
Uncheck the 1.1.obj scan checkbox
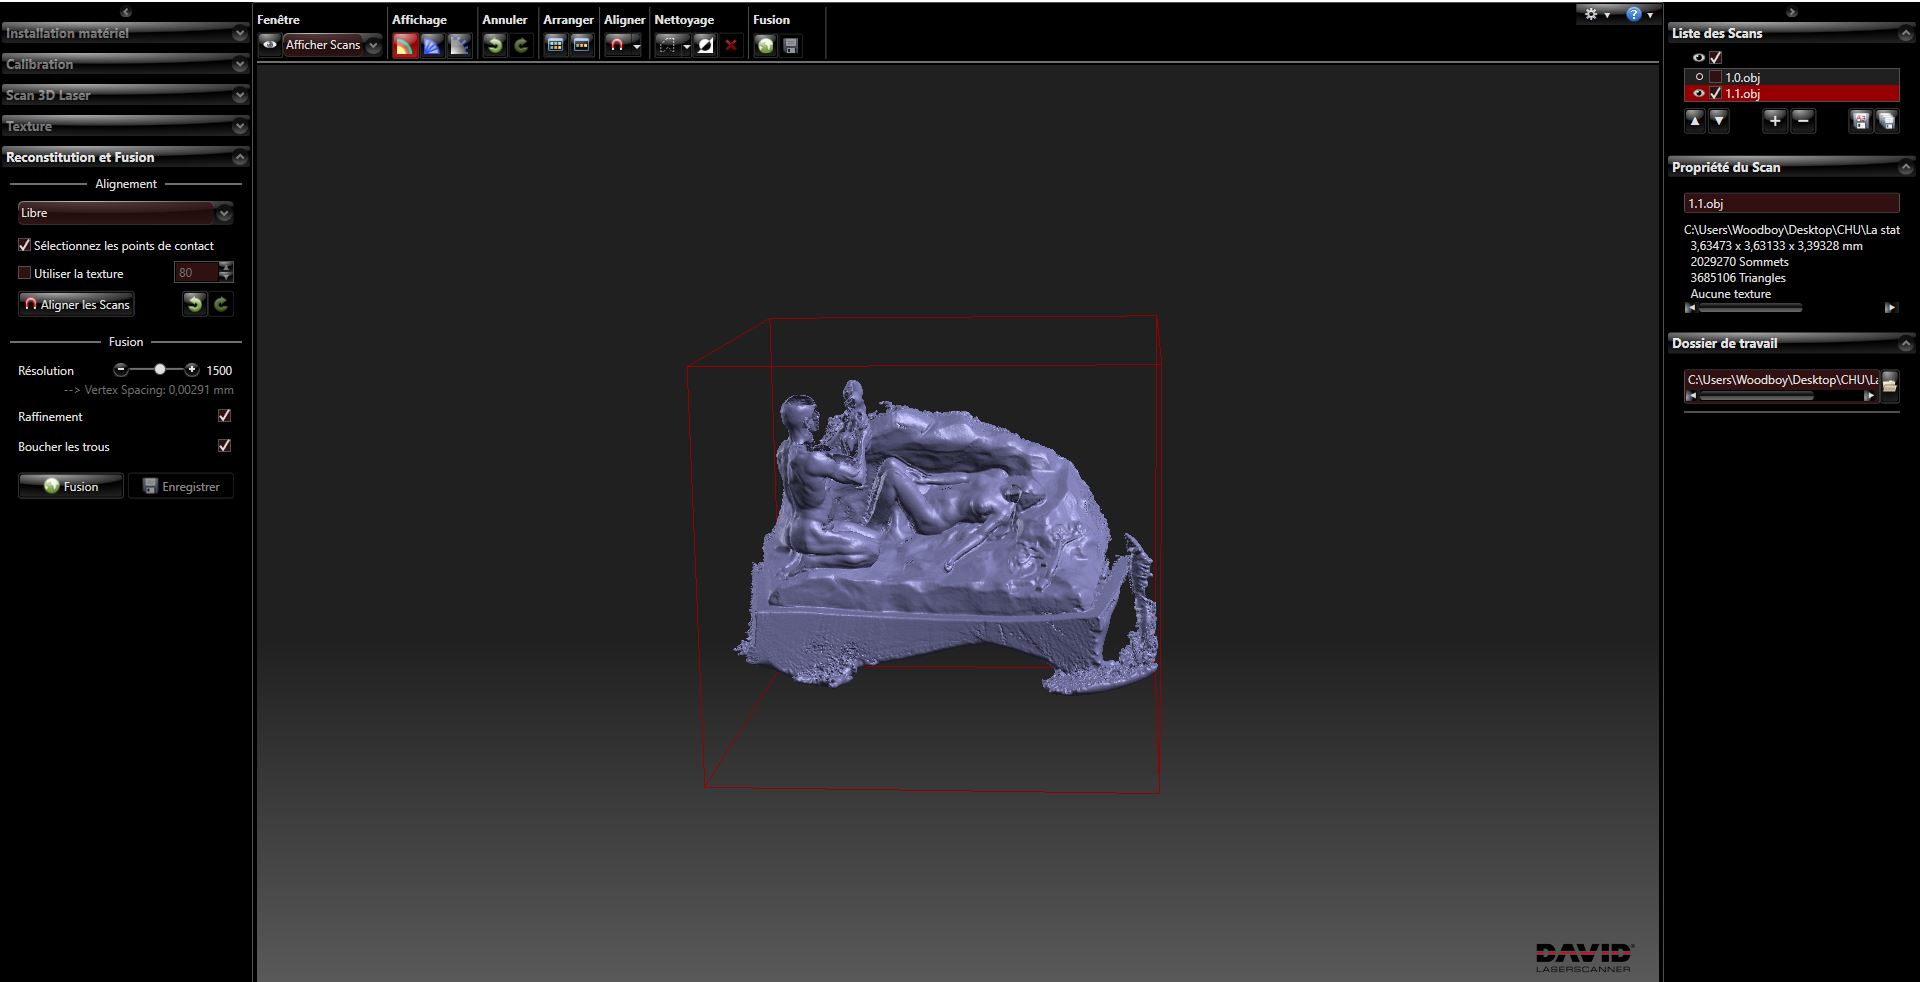click(x=1716, y=94)
